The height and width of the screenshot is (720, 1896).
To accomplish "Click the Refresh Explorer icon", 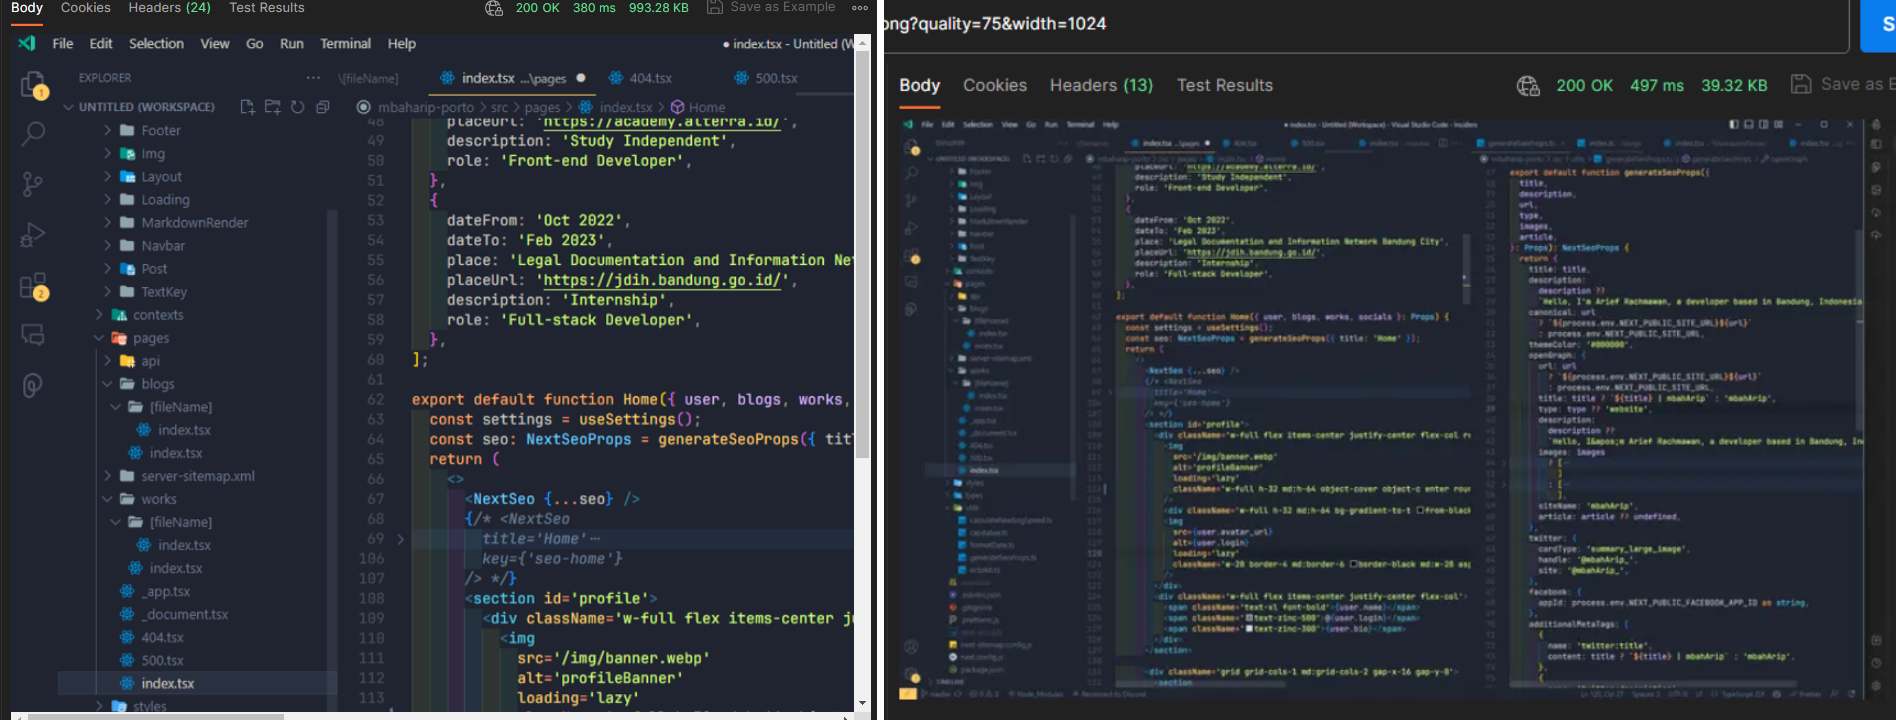I will [x=297, y=107].
